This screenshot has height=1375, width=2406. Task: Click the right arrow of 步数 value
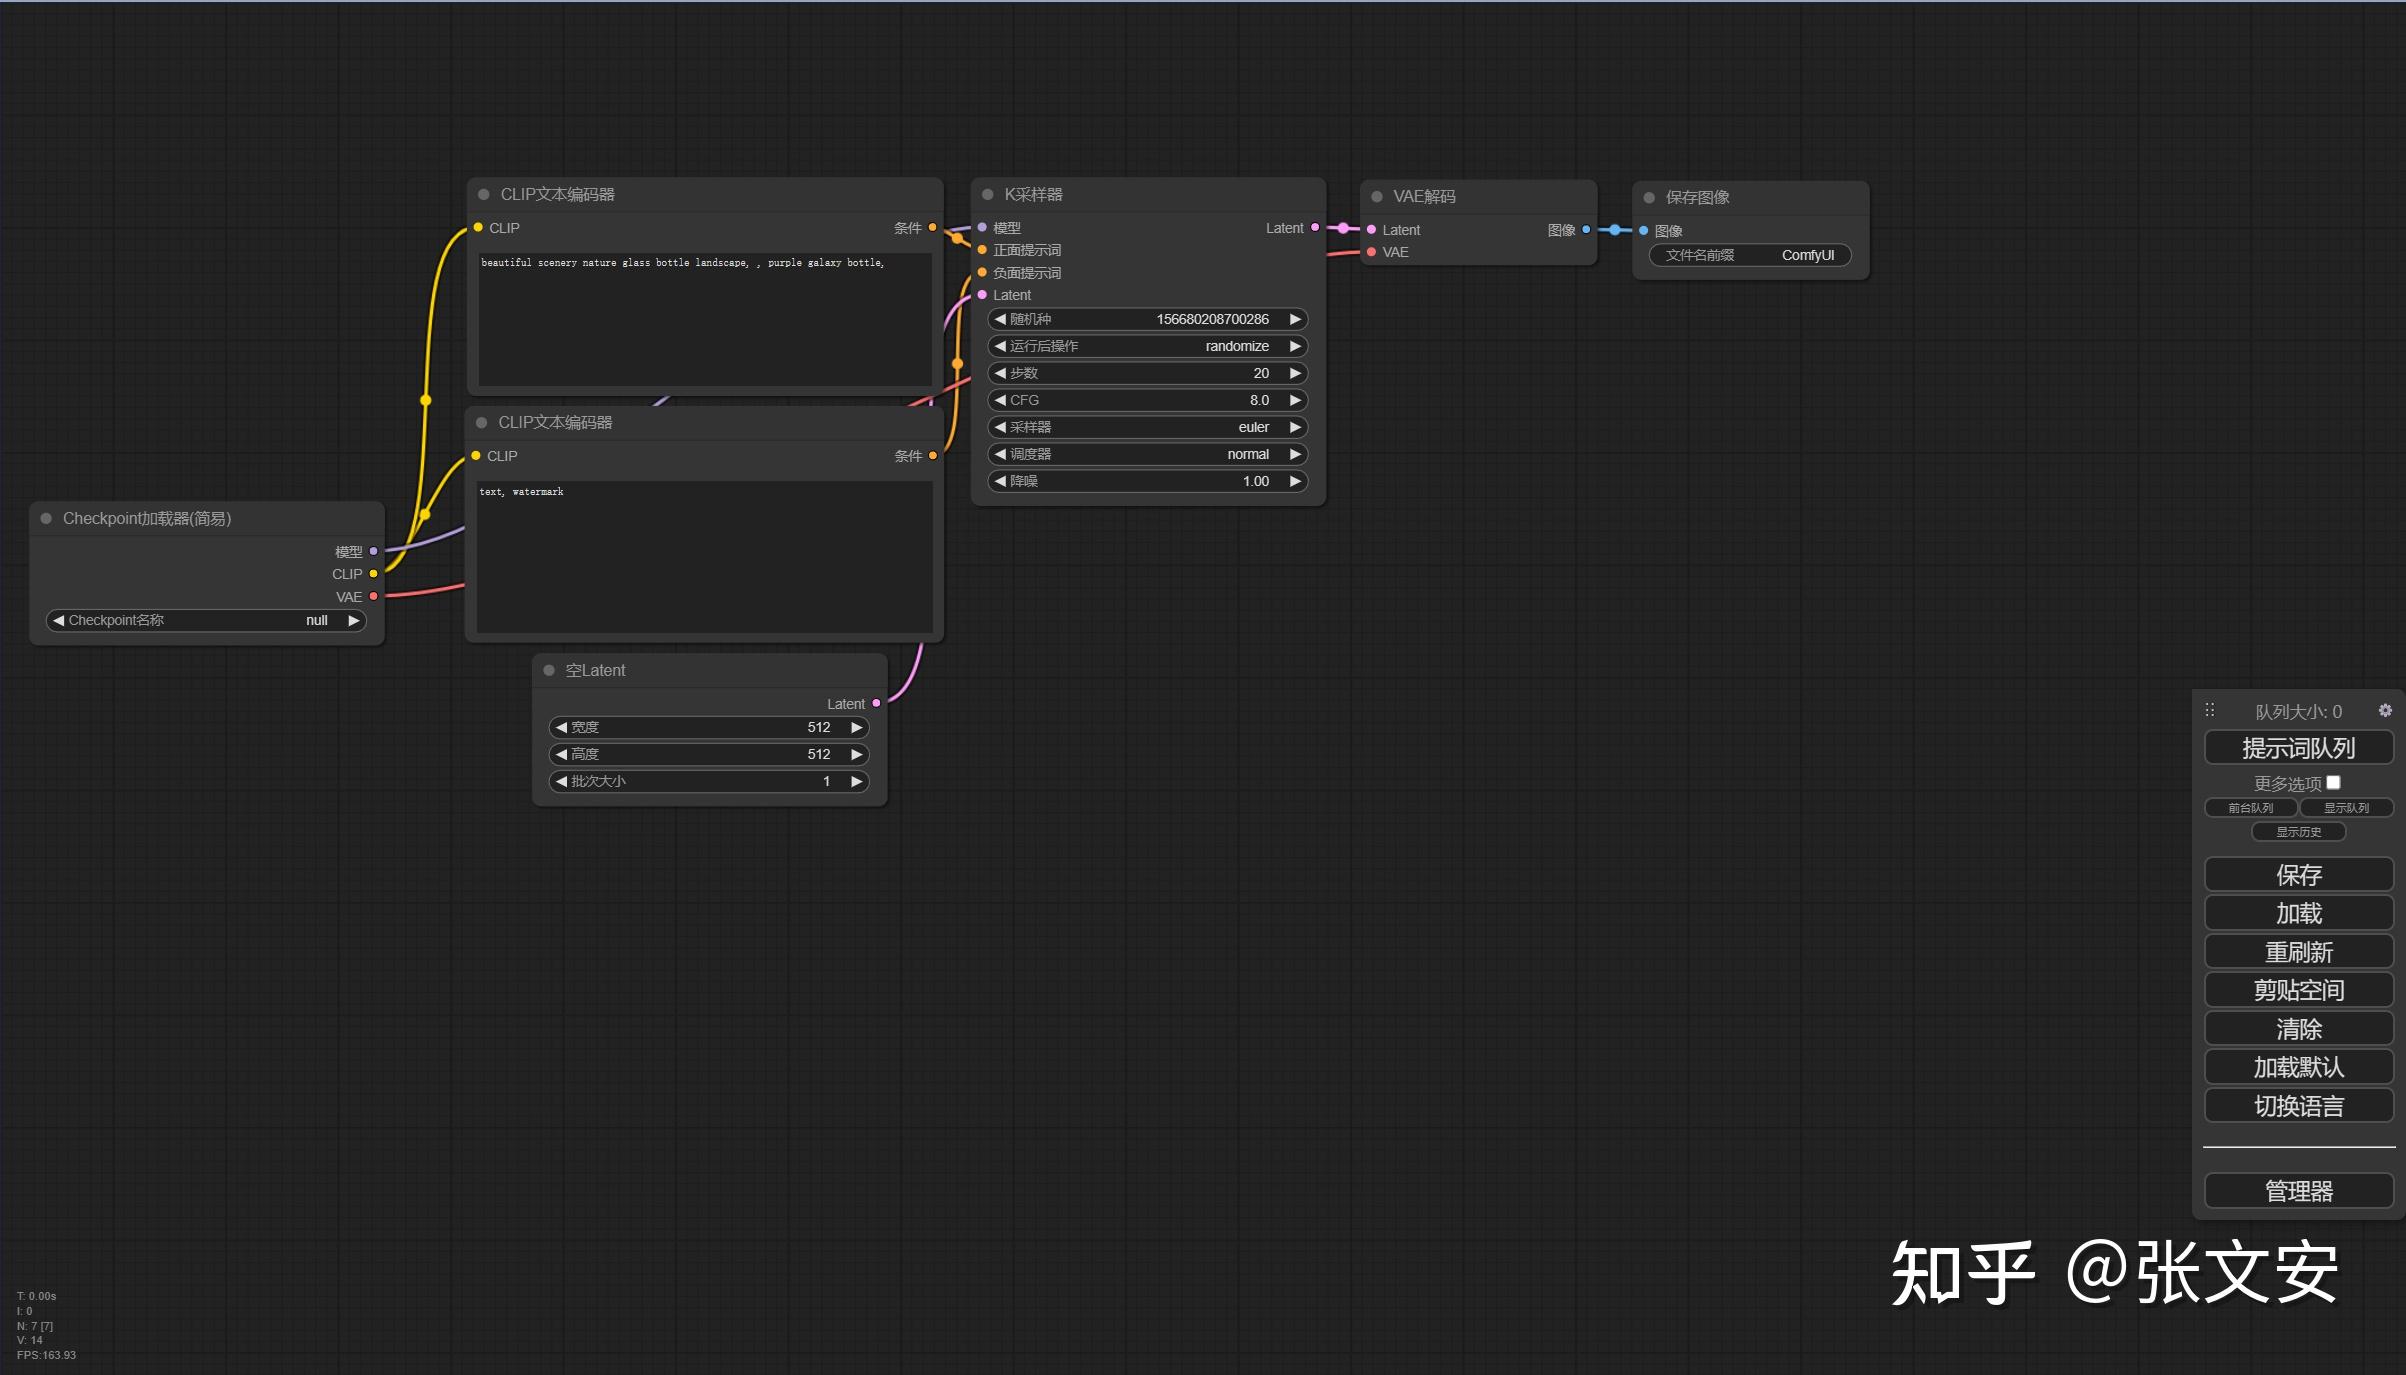(x=1295, y=373)
